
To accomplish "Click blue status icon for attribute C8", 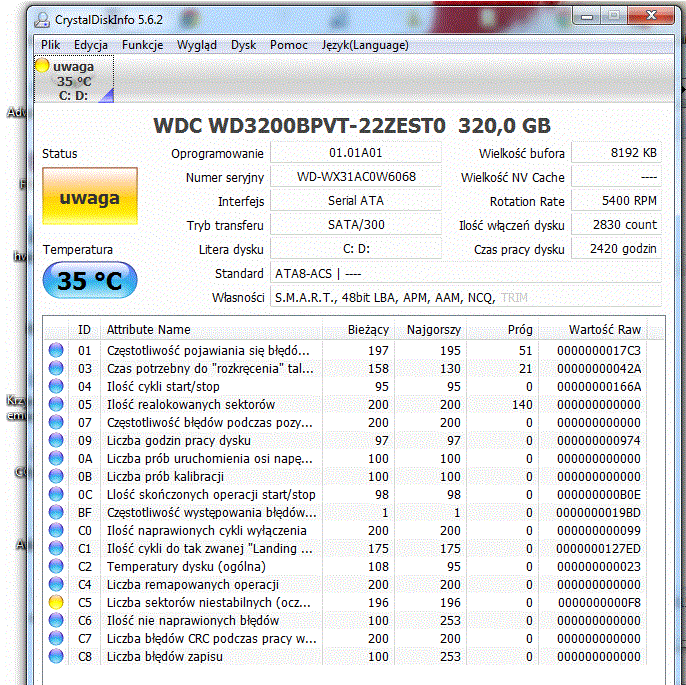I will coord(56,656).
